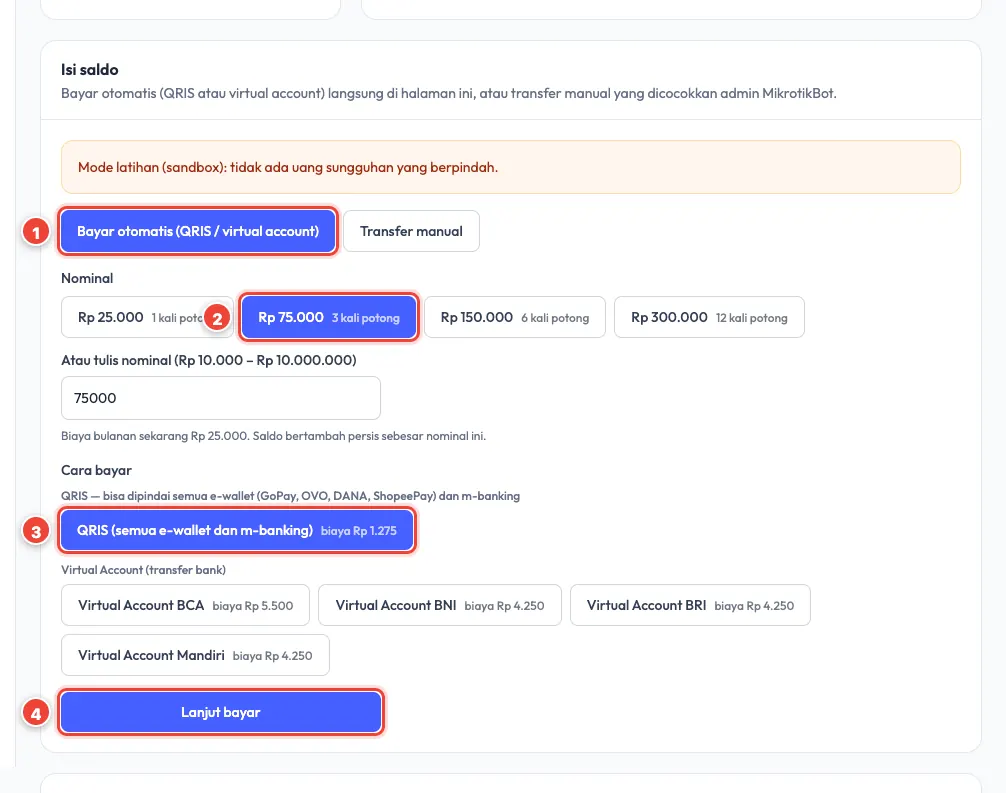
Task: Click the 'Biaya bulanan sekarang Rp 25.000' note
Action: 273,436
